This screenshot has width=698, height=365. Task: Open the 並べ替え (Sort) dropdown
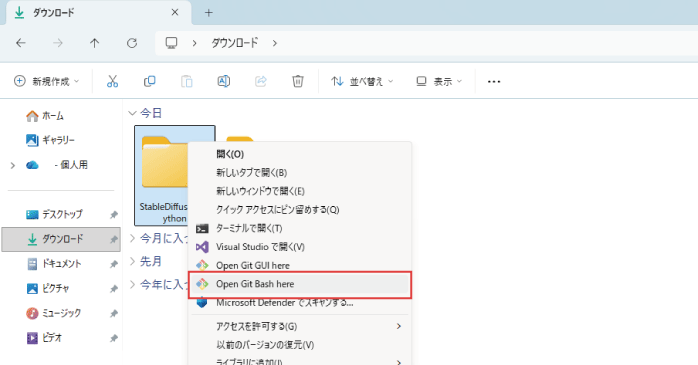point(362,81)
